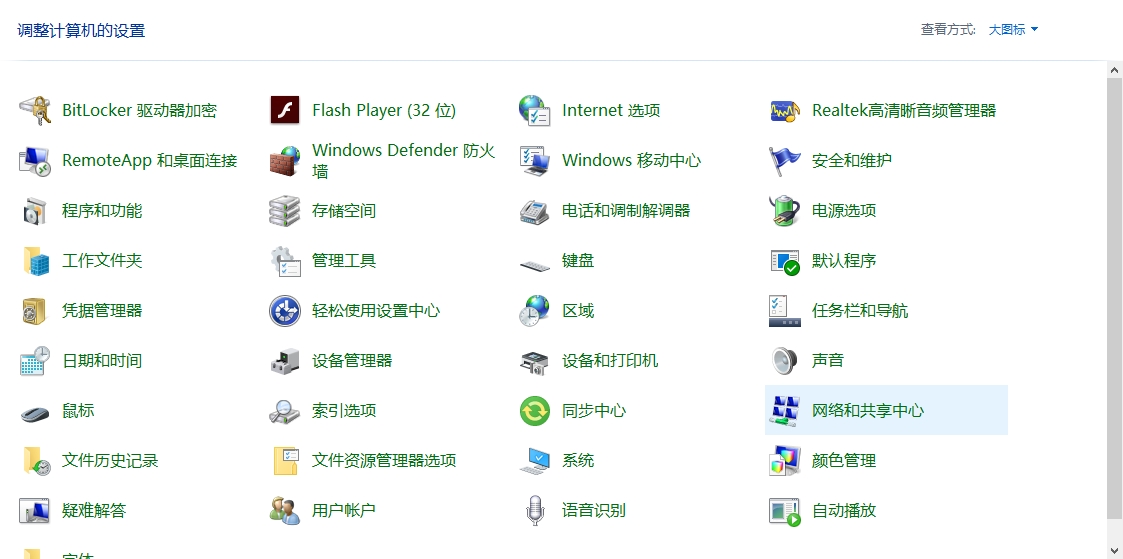Click the 管理工具 label
The image size is (1123, 559).
[344, 261]
